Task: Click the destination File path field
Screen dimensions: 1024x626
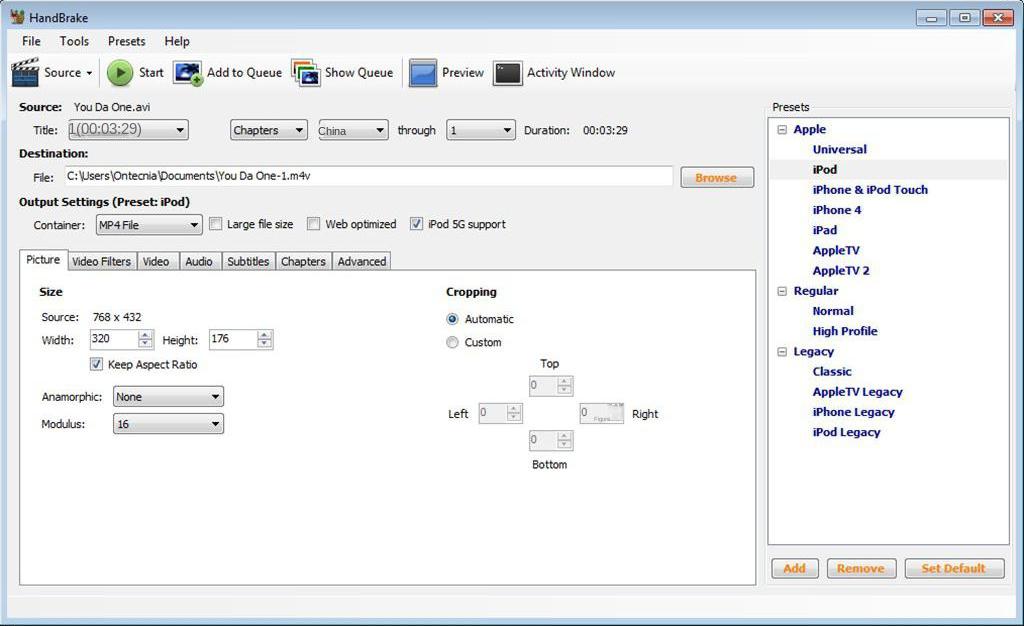Action: click(x=368, y=176)
